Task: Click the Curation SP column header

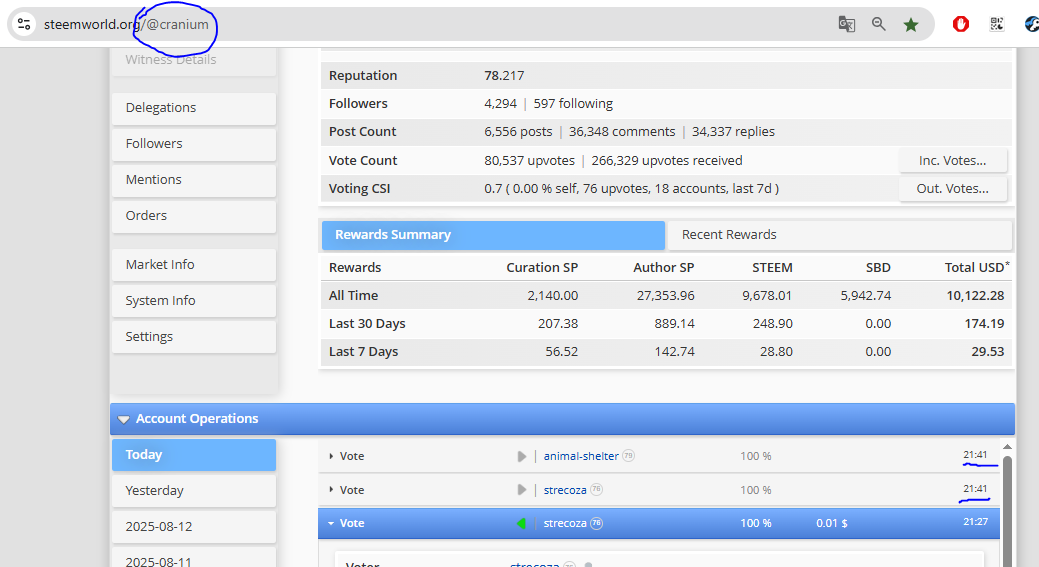Action: 542,268
